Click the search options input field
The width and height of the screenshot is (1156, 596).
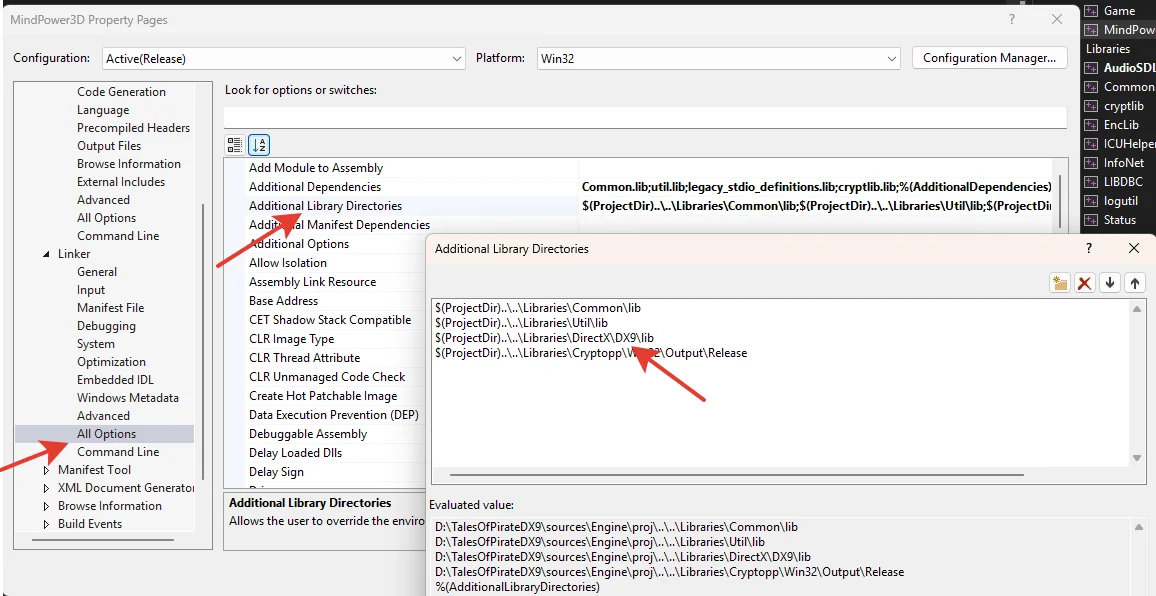(x=645, y=117)
